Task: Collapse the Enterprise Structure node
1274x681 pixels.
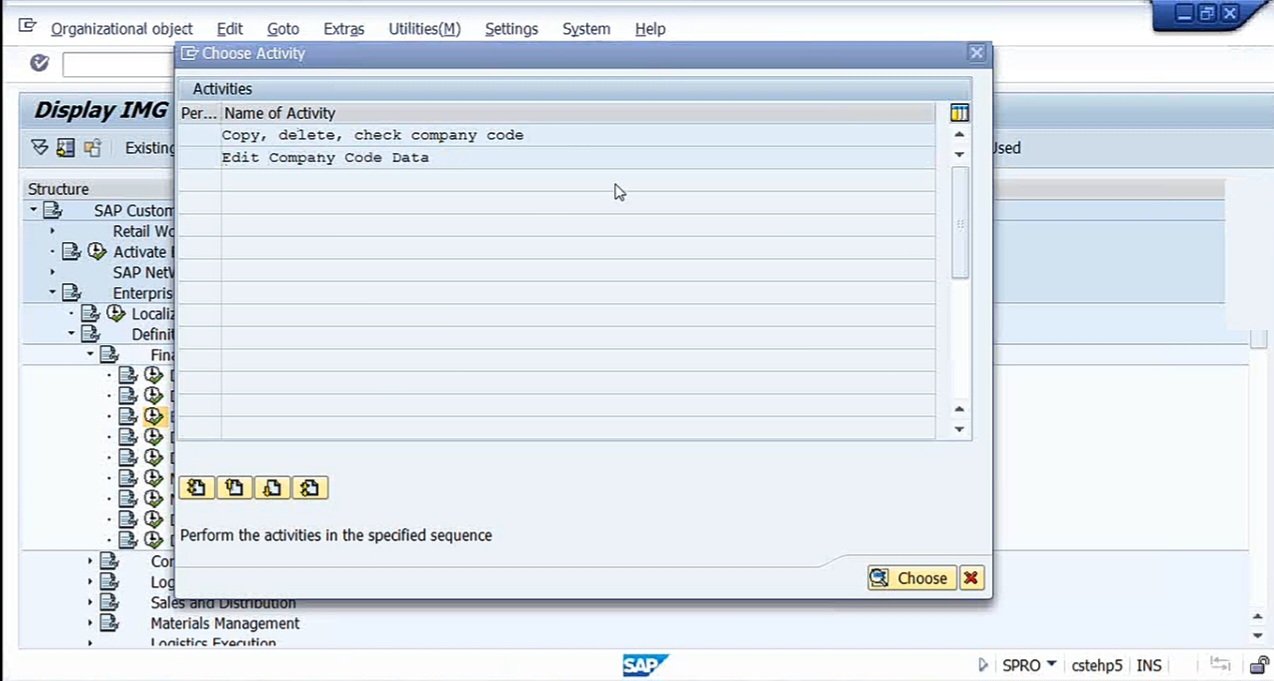Action: coord(53,293)
